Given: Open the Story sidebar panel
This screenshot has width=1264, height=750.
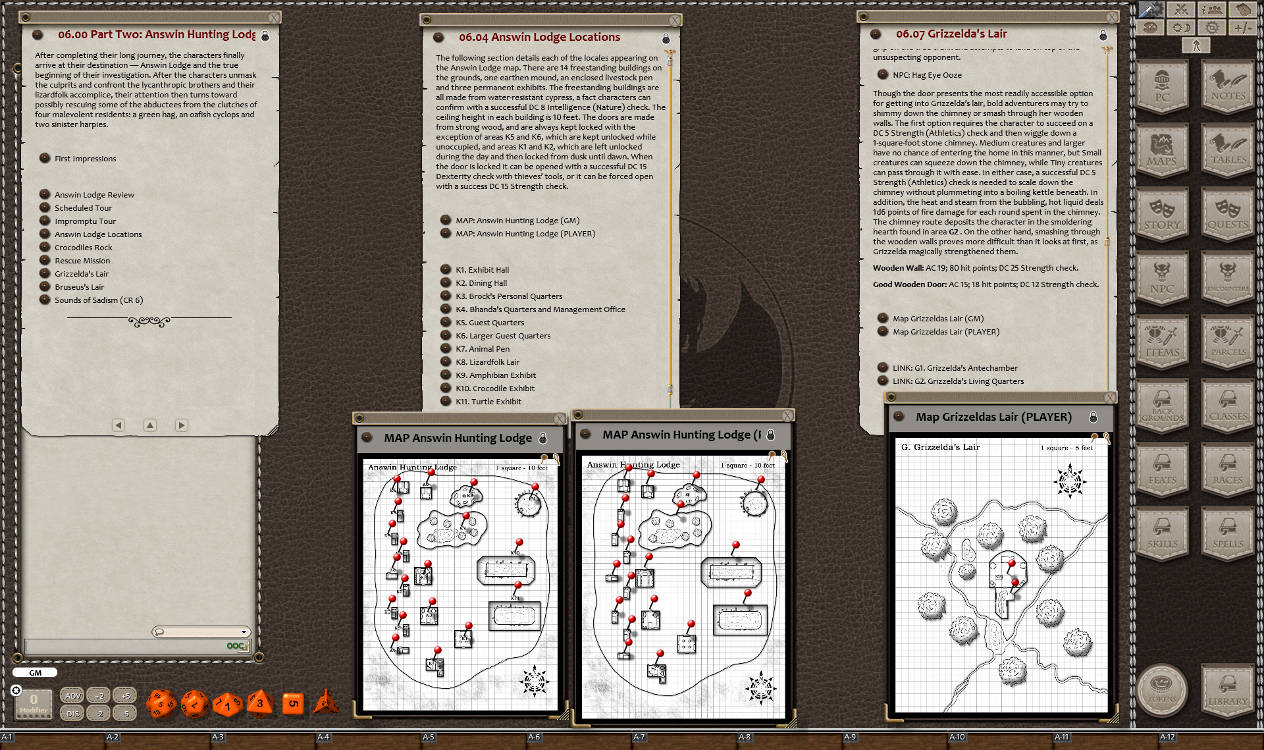Looking at the screenshot, I should pyautogui.click(x=1163, y=213).
